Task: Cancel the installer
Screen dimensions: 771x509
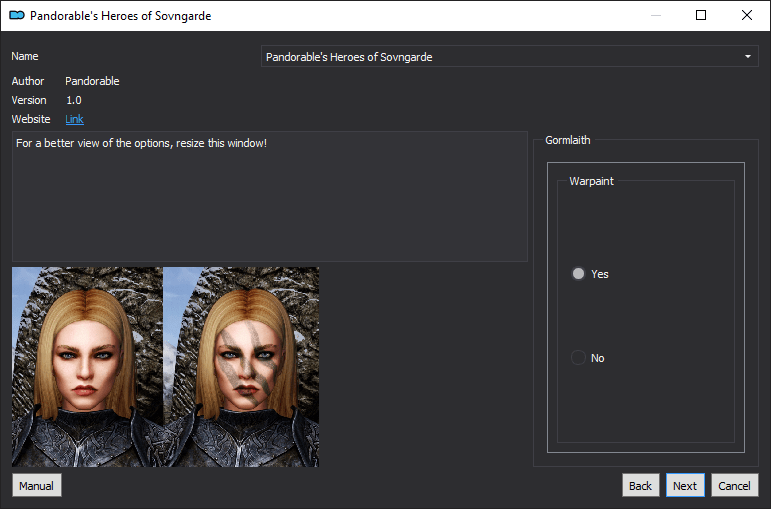Action: 734,485
